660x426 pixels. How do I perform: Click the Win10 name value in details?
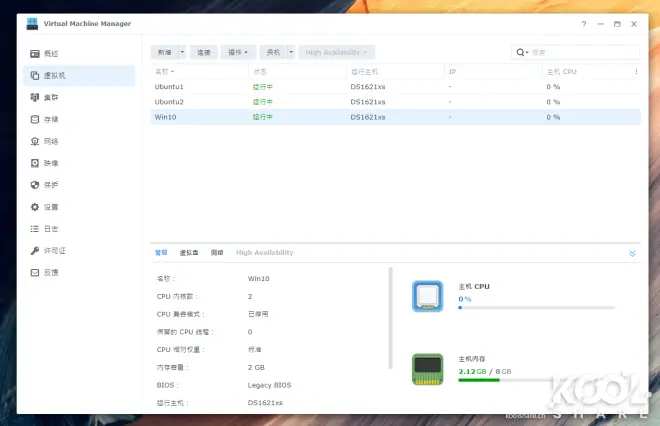[258, 279]
